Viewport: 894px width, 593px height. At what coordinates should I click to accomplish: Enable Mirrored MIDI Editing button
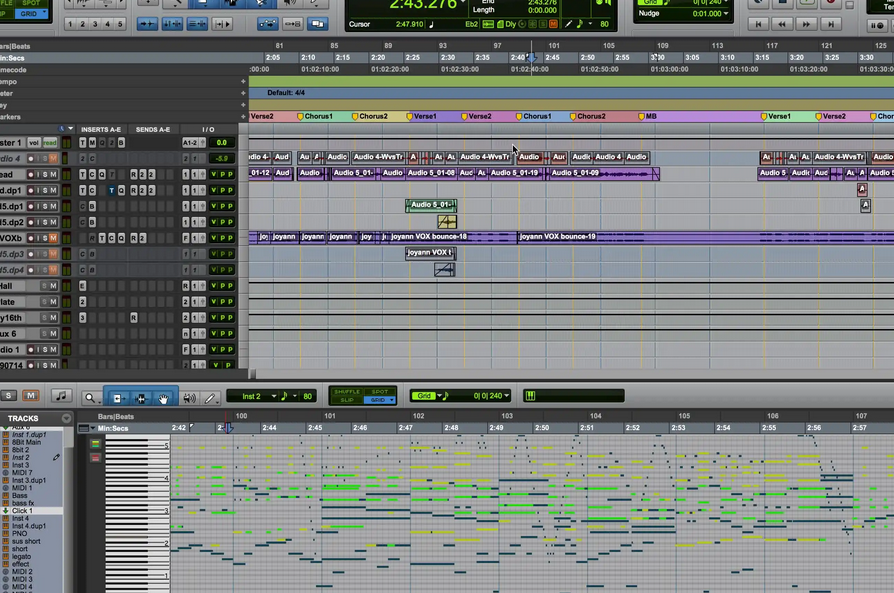[x=292, y=24]
